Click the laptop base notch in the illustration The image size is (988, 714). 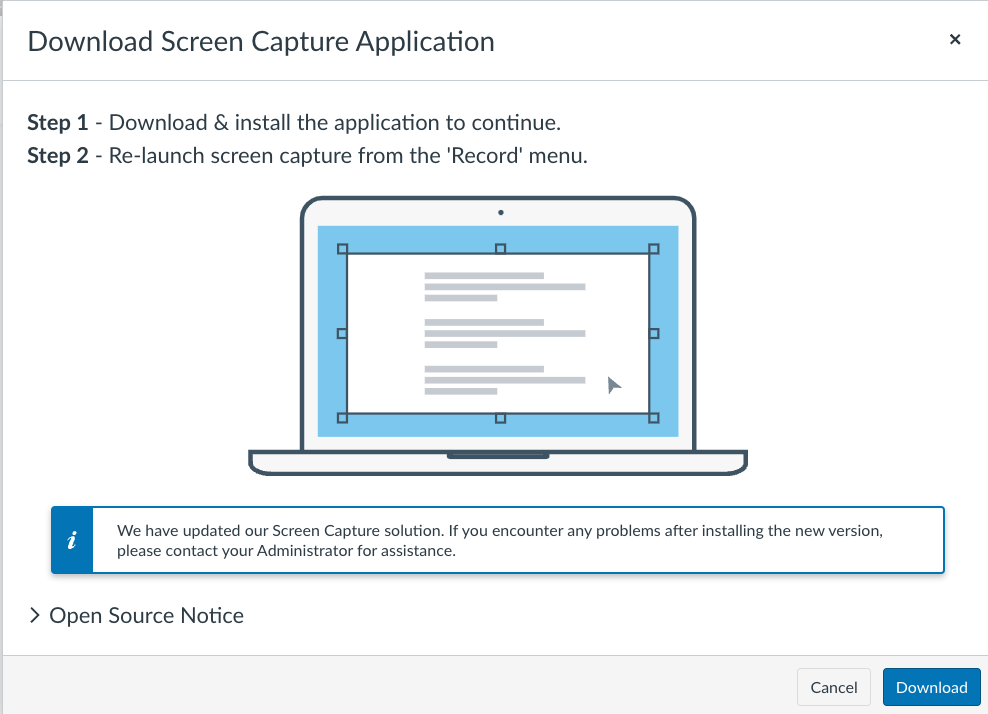coord(498,456)
